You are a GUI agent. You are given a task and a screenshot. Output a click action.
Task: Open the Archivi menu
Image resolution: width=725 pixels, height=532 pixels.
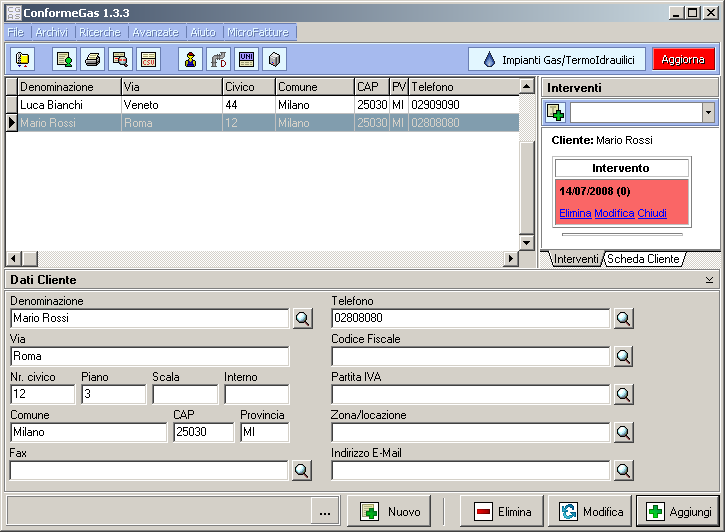[52, 32]
